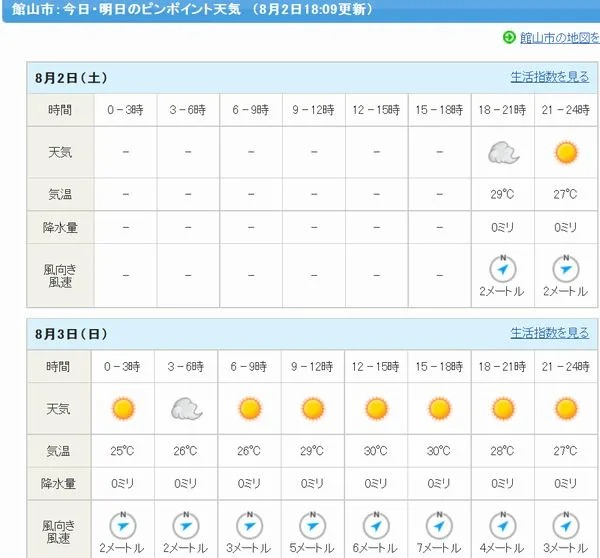Screen dimensions: 600x558
Task: Click wind compass for 8月2日 21-24時
Action: (566, 268)
